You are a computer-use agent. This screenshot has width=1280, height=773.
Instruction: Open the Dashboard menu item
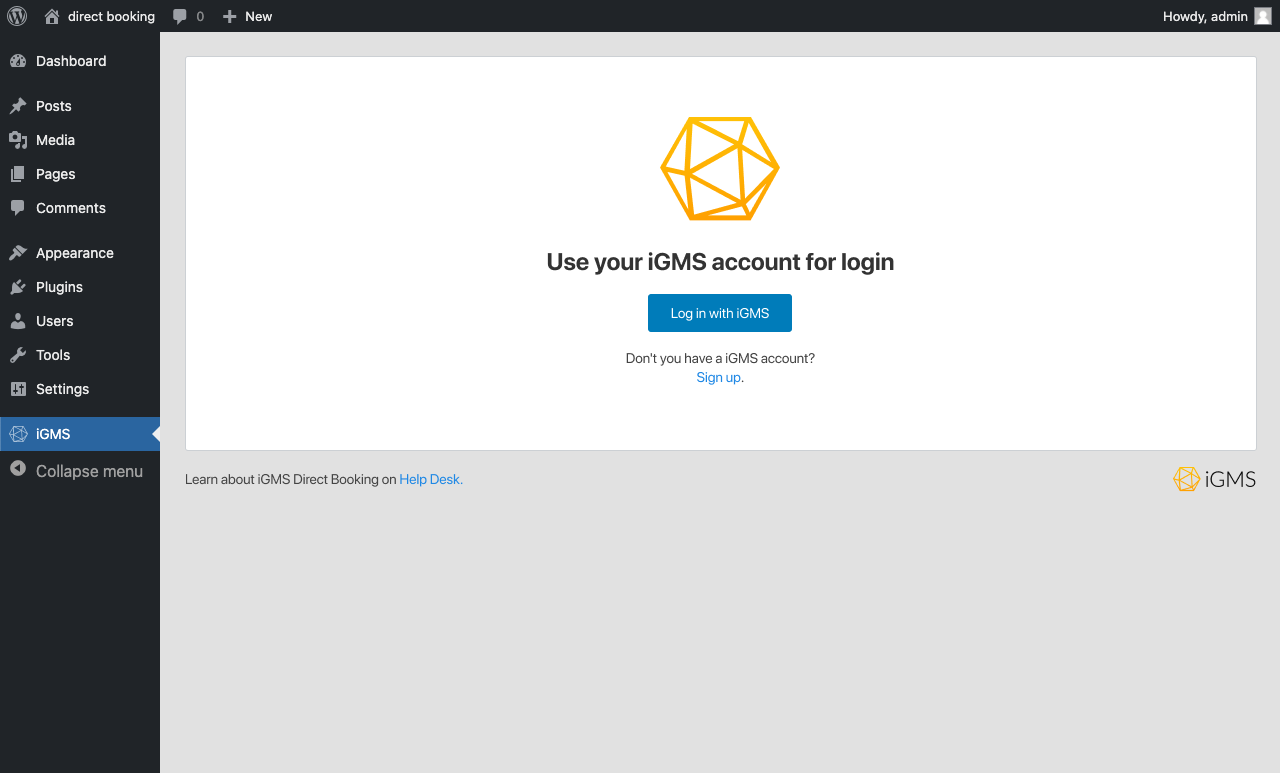(x=80, y=61)
